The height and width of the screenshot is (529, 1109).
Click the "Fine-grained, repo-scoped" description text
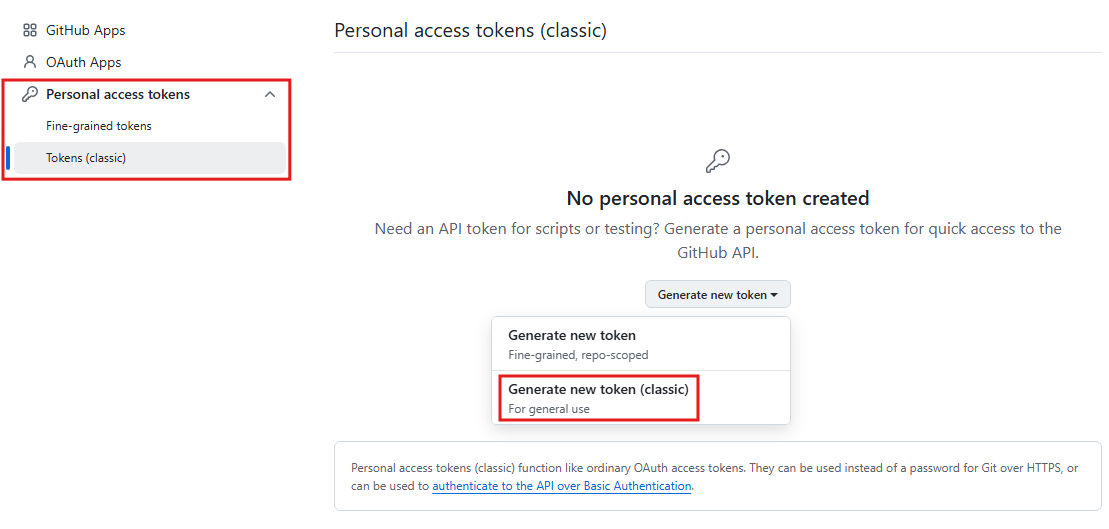point(579,355)
